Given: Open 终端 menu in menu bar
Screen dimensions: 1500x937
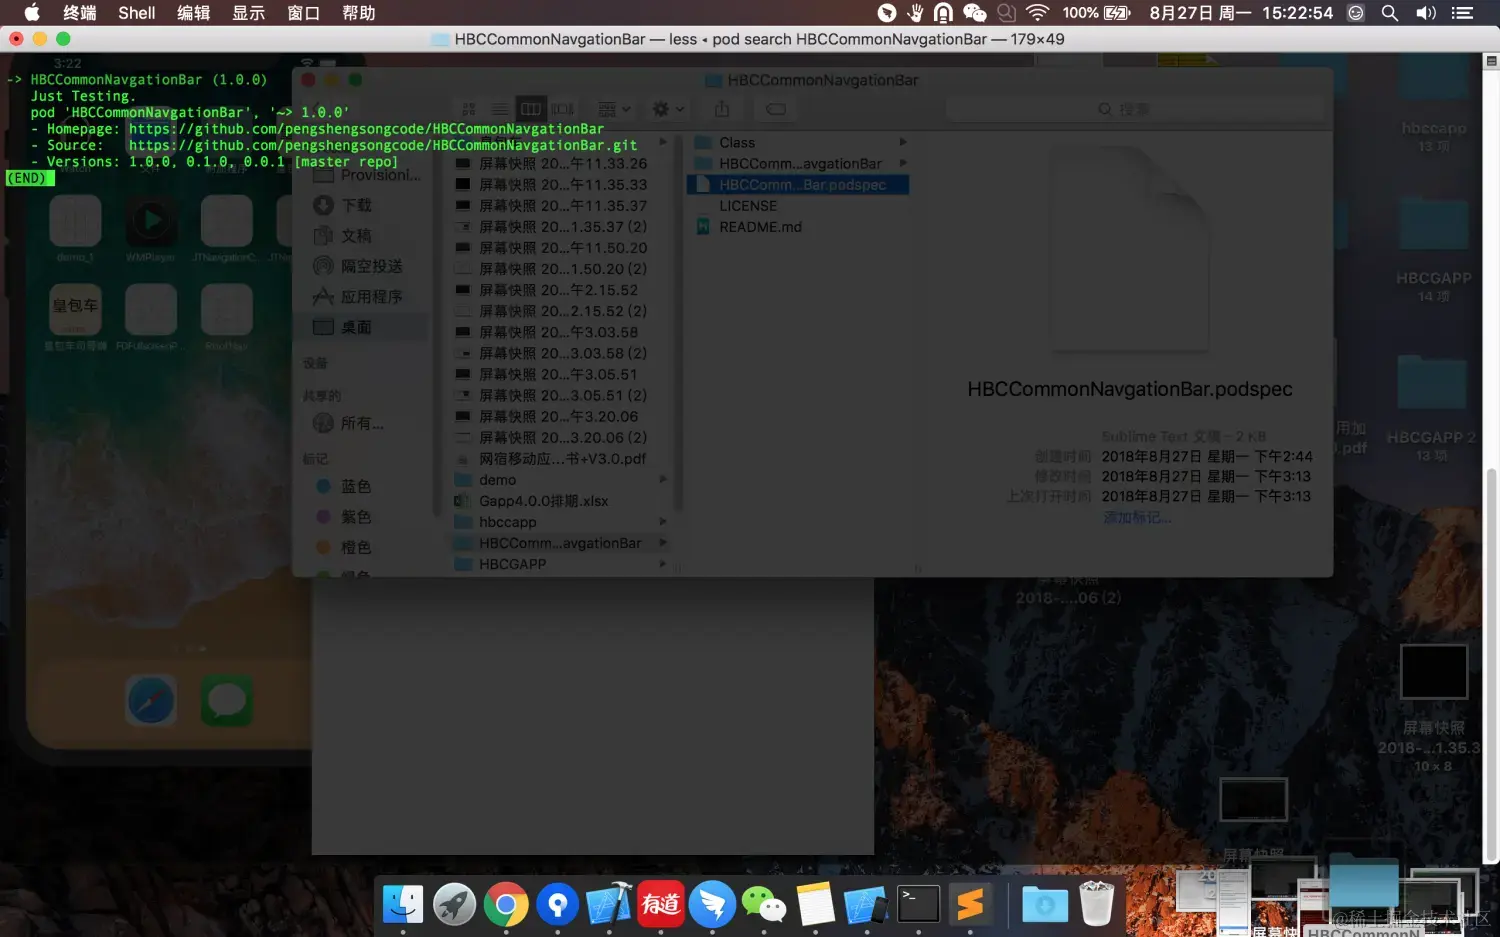Looking at the screenshot, I should point(80,13).
